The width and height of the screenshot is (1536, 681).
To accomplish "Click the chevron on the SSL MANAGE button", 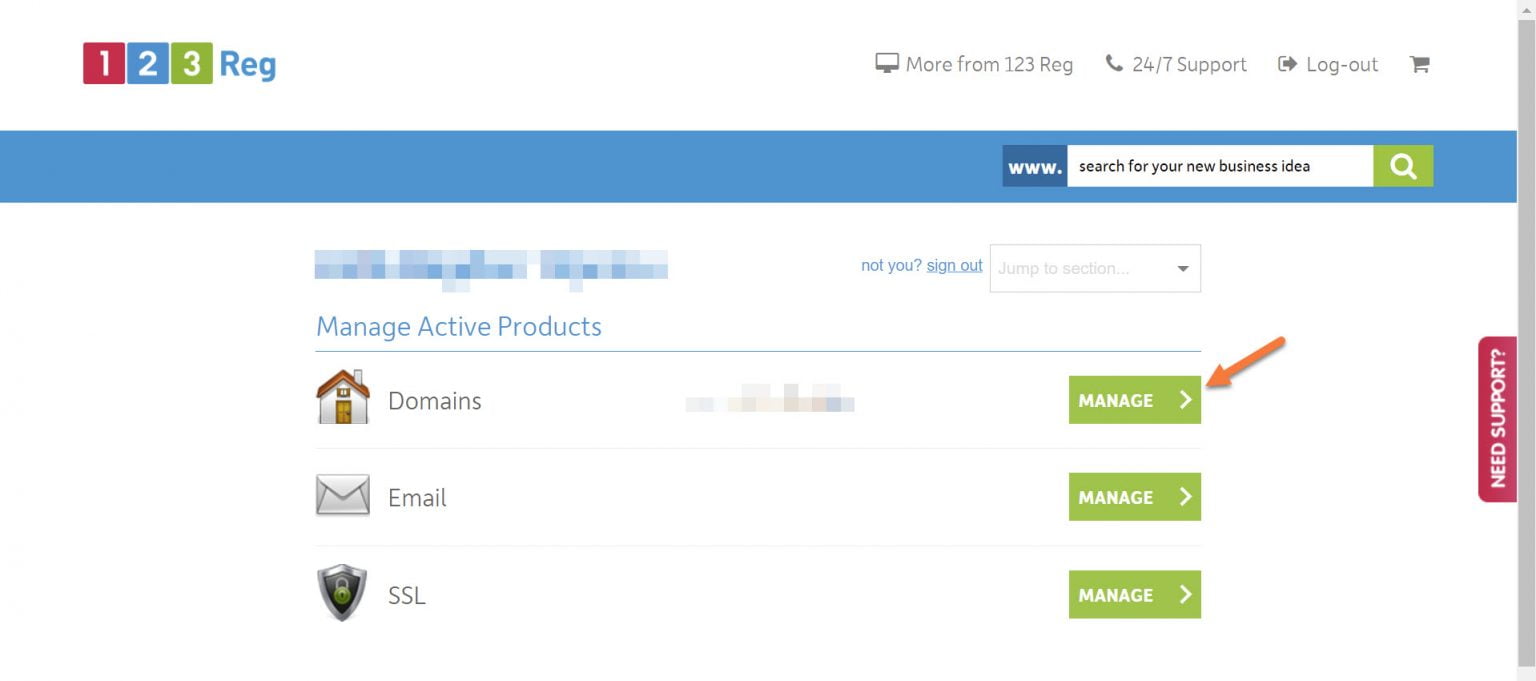I will (x=1185, y=594).
